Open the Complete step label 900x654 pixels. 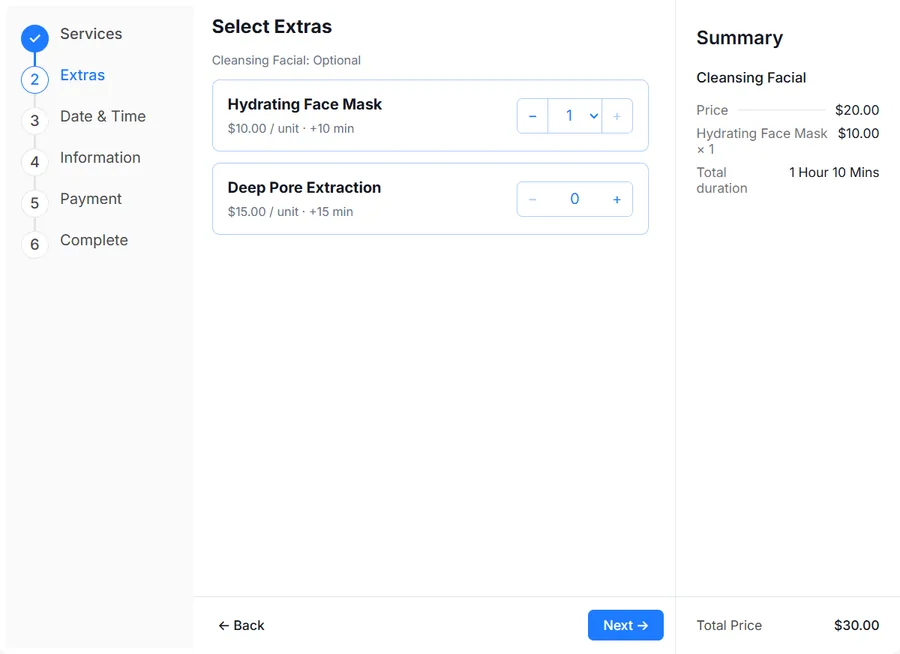coord(94,240)
